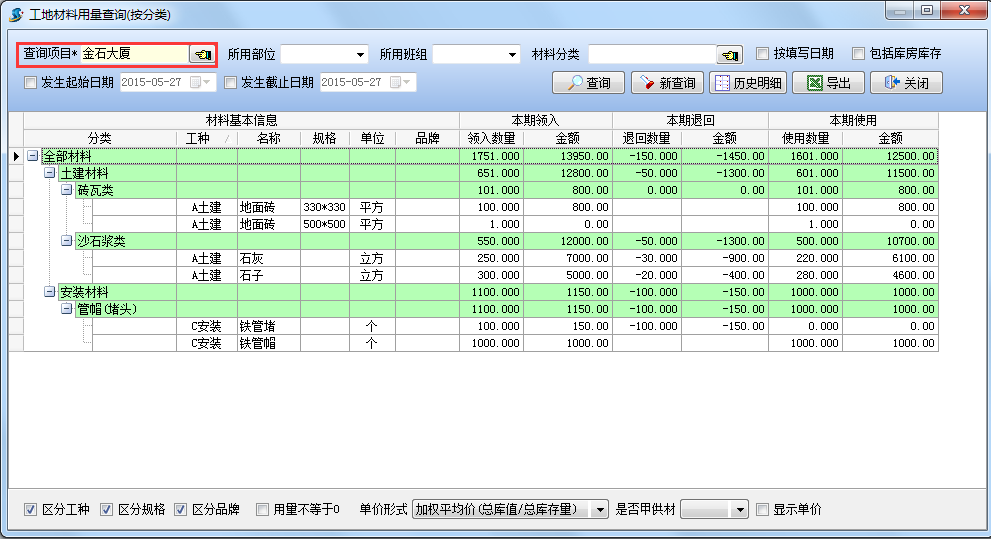Open 历史明细 history details
This screenshot has width=991, height=539.
click(x=746, y=83)
